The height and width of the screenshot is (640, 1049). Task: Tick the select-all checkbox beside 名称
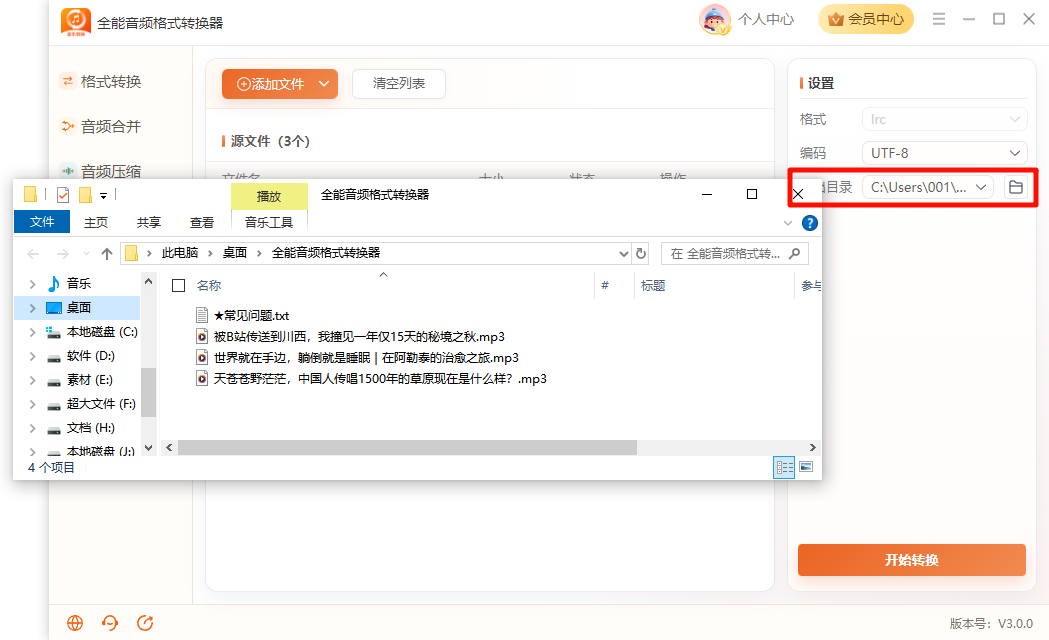click(x=179, y=286)
